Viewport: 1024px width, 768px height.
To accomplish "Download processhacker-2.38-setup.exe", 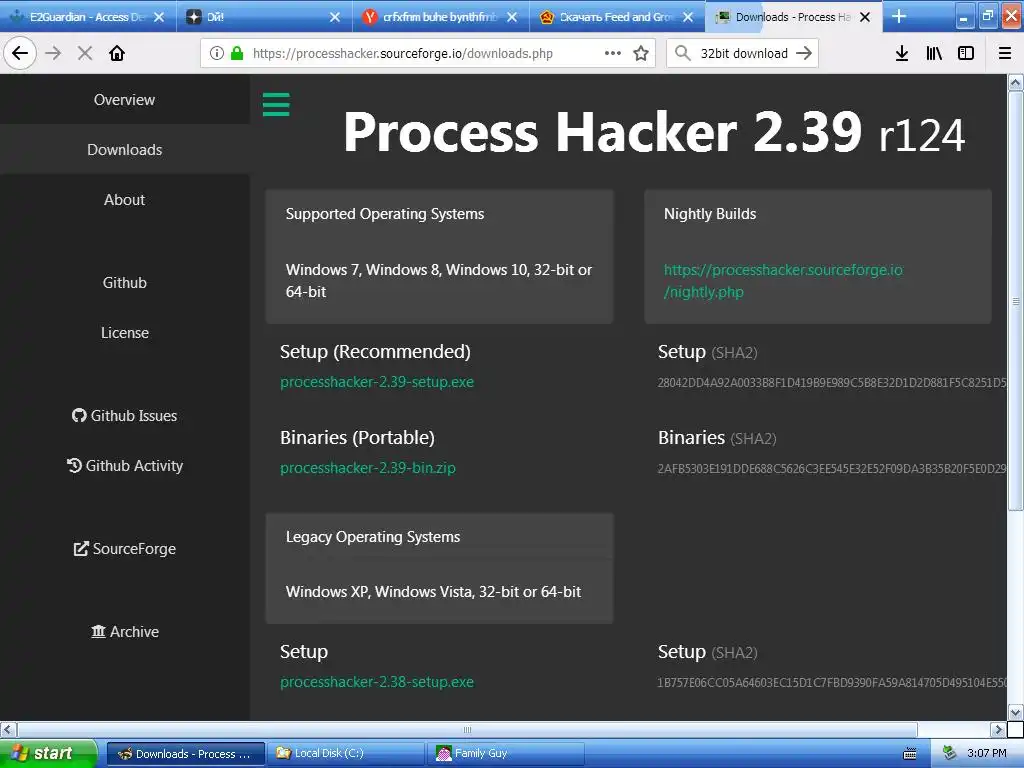I will tap(377, 682).
